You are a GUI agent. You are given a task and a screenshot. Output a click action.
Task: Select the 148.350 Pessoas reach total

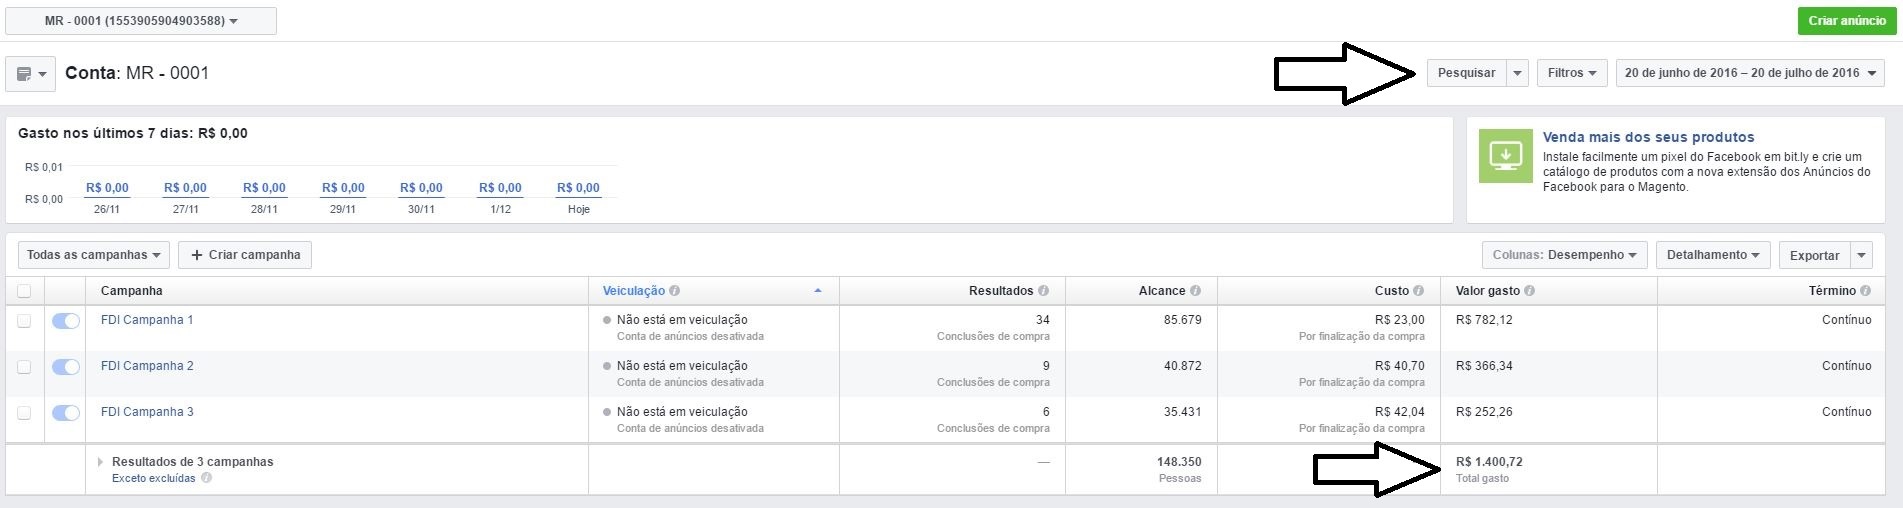coord(1179,462)
